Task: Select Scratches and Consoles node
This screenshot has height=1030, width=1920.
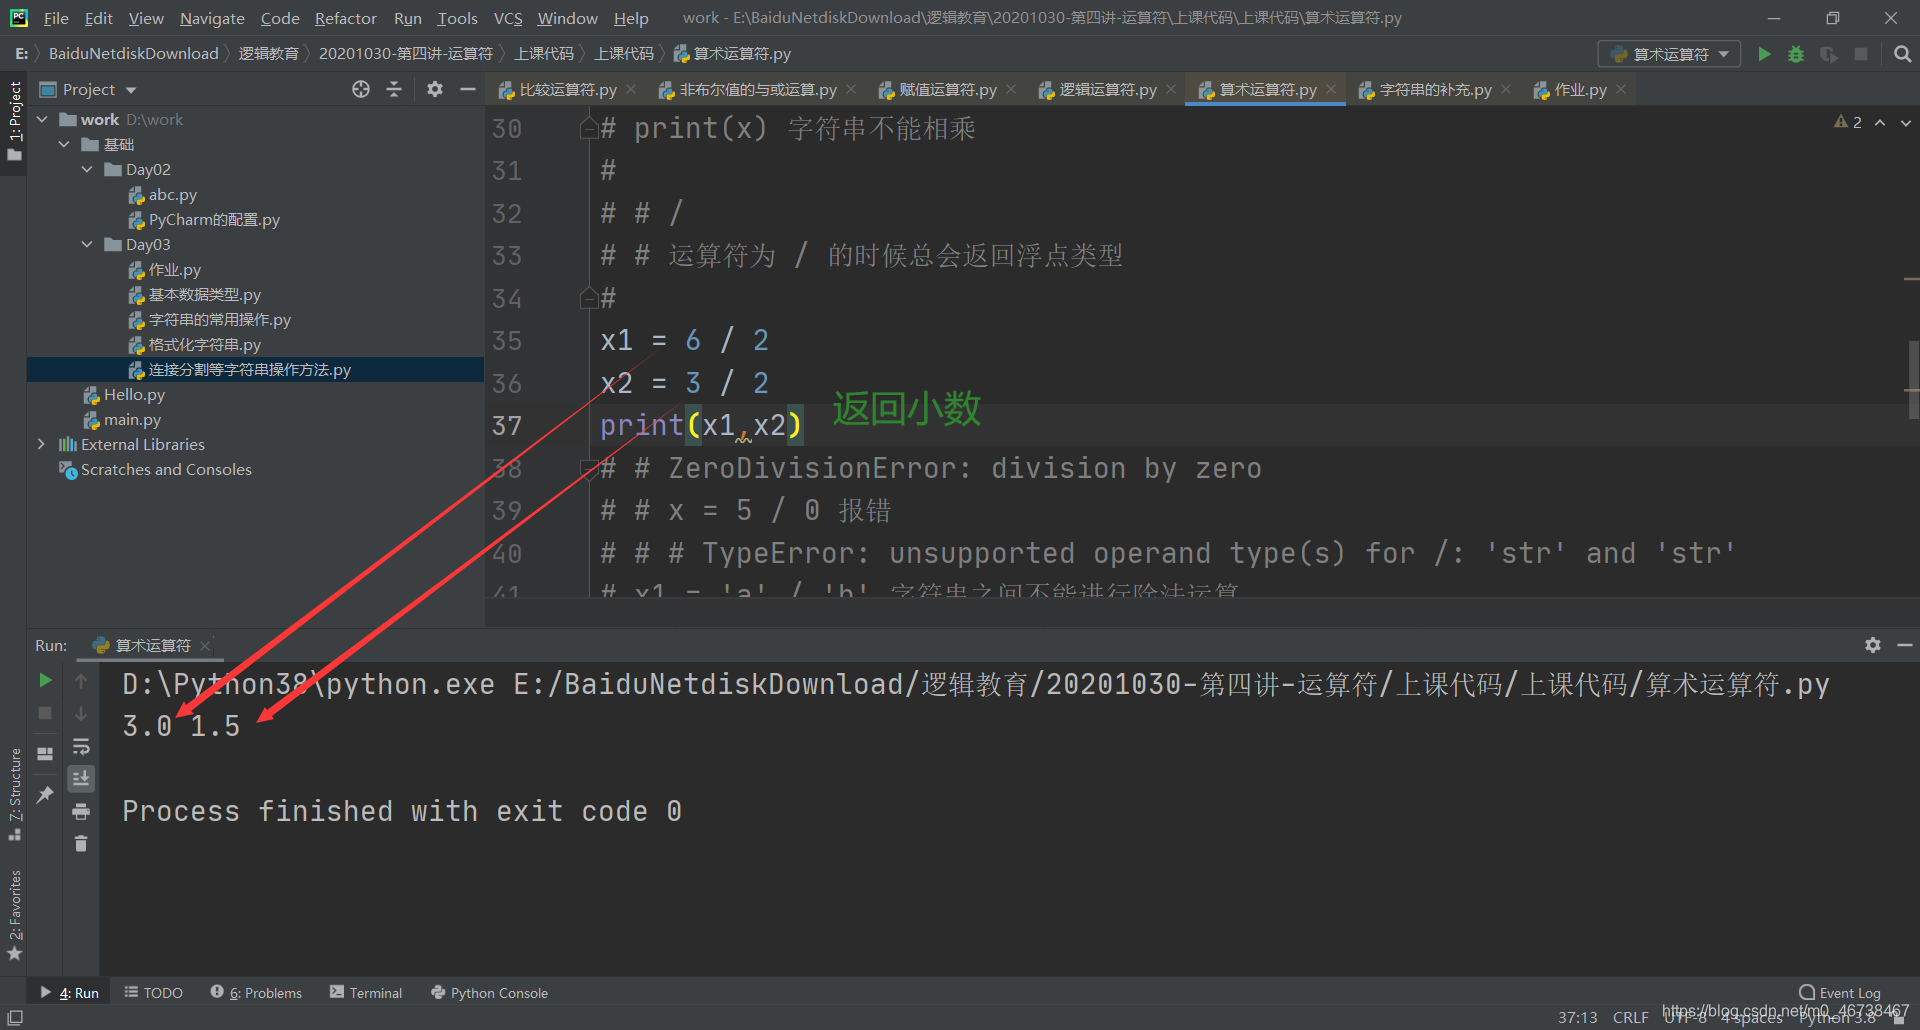Action: point(166,470)
